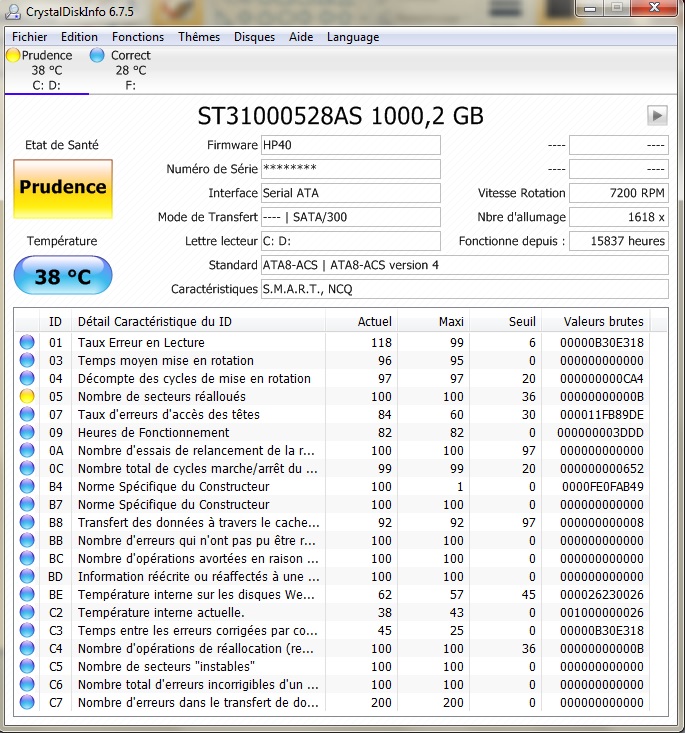
Task: Click status icon of Taux d'erreurs d'accès des têtes
Action: coord(27,414)
